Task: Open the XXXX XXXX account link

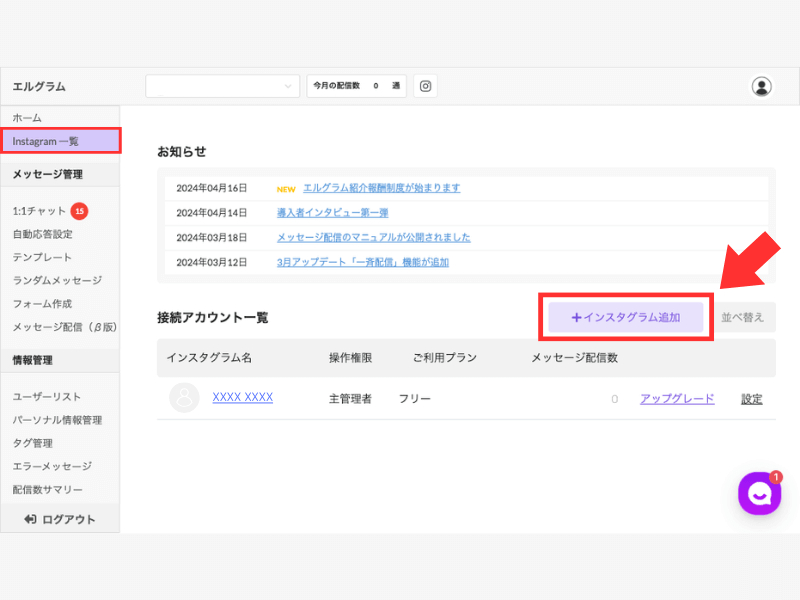Action: pos(243,397)
